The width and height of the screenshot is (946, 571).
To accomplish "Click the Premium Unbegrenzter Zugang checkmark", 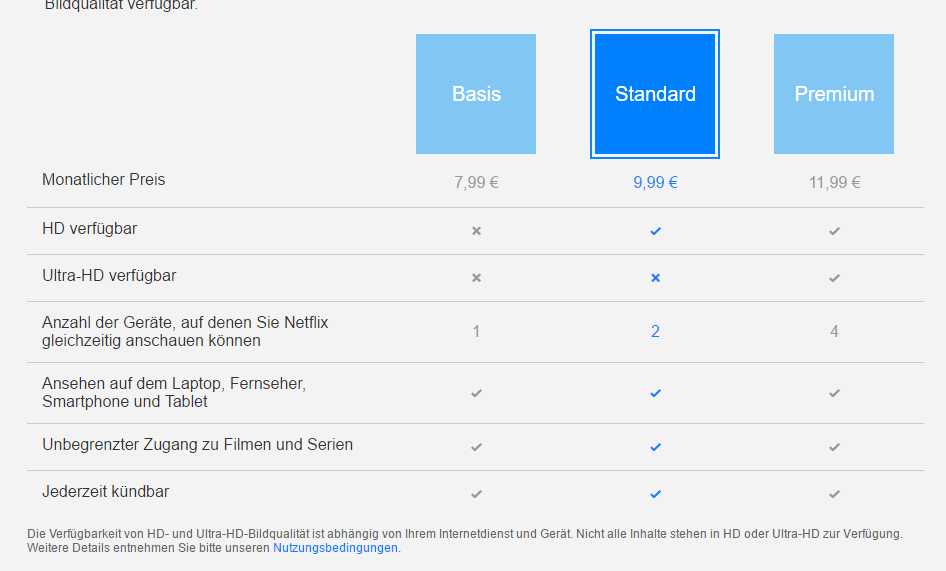I will tap(834, 447).
